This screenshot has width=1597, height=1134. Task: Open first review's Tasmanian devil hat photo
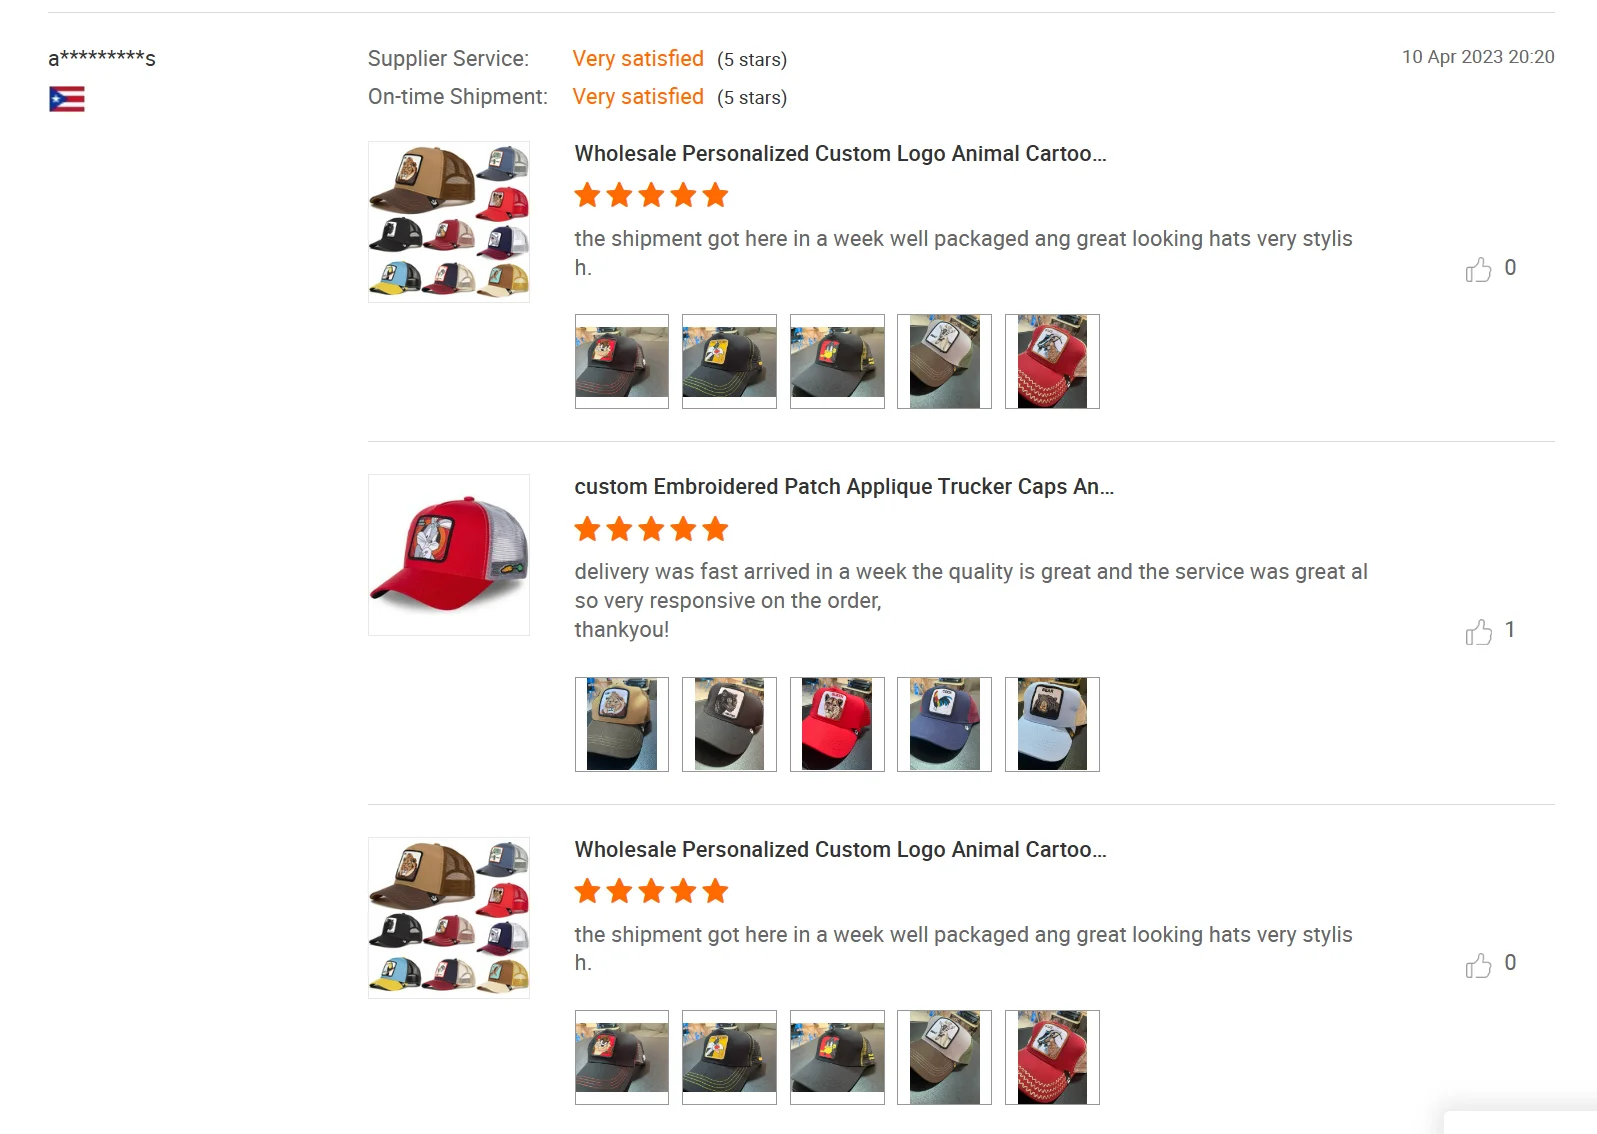point(622,361)
